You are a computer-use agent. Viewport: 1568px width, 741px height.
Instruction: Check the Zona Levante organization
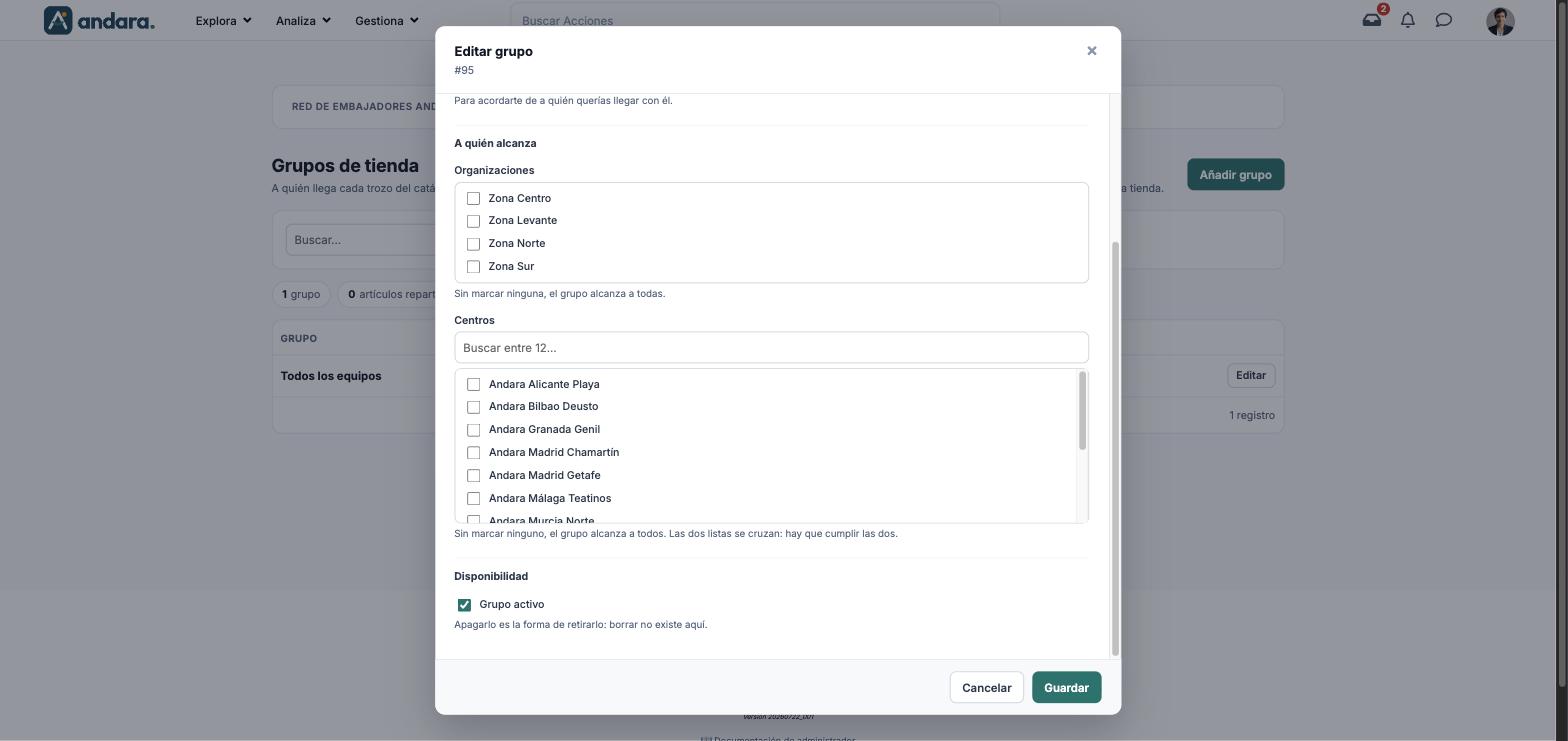tap(474, 221)
